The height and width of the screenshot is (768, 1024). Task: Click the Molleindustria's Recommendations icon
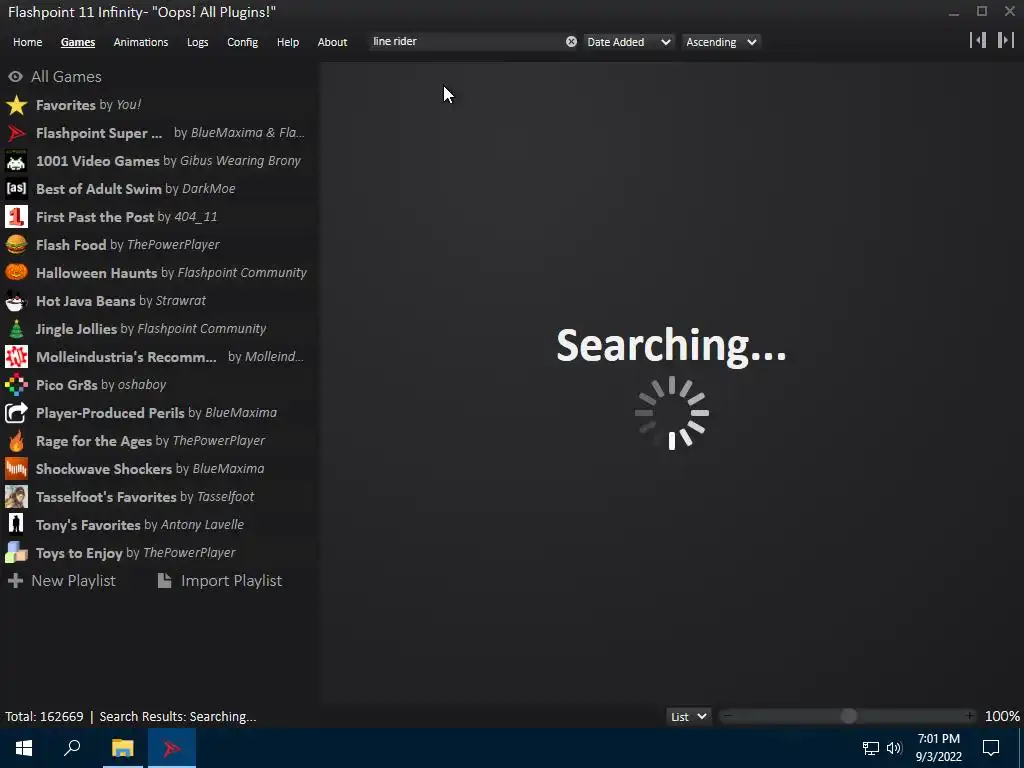(16, 357)
